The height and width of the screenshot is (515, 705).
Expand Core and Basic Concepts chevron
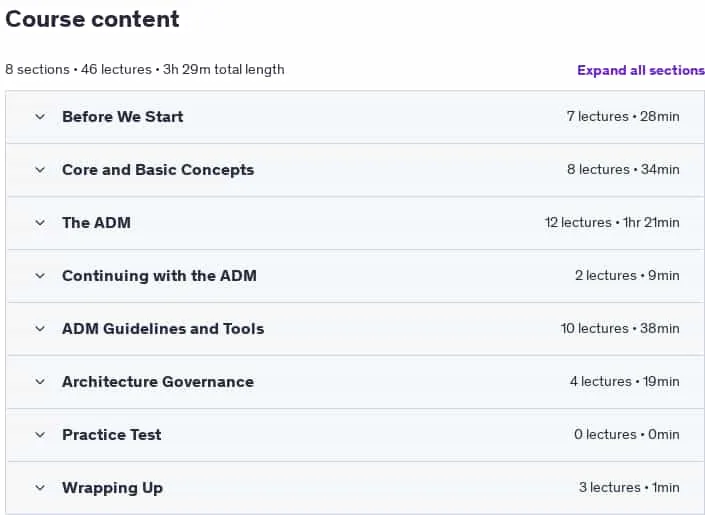click(x=40, y=170)
